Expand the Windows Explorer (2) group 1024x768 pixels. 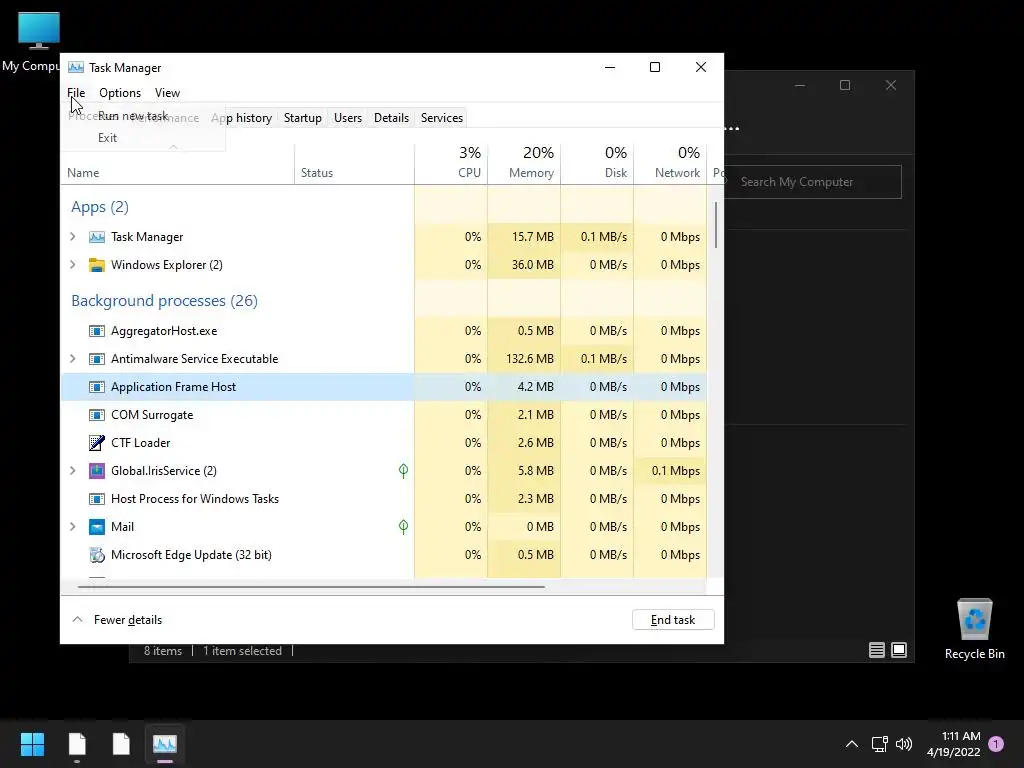[x=72, y=265]
